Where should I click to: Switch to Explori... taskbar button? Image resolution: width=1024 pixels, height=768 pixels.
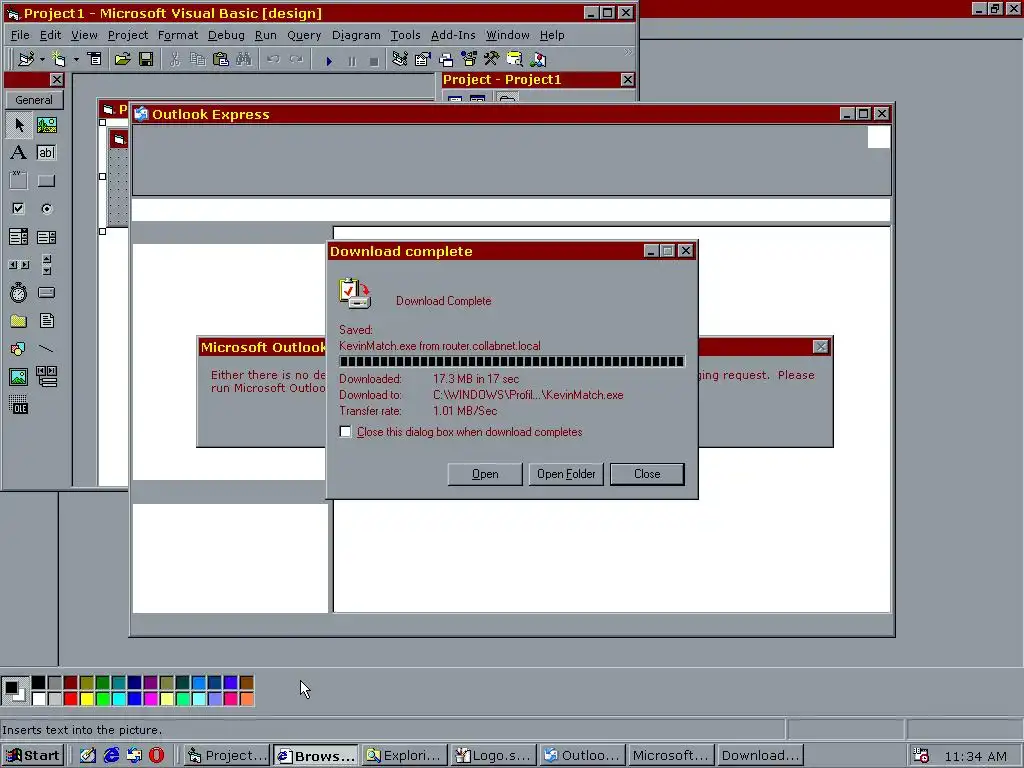coord(405,756)
